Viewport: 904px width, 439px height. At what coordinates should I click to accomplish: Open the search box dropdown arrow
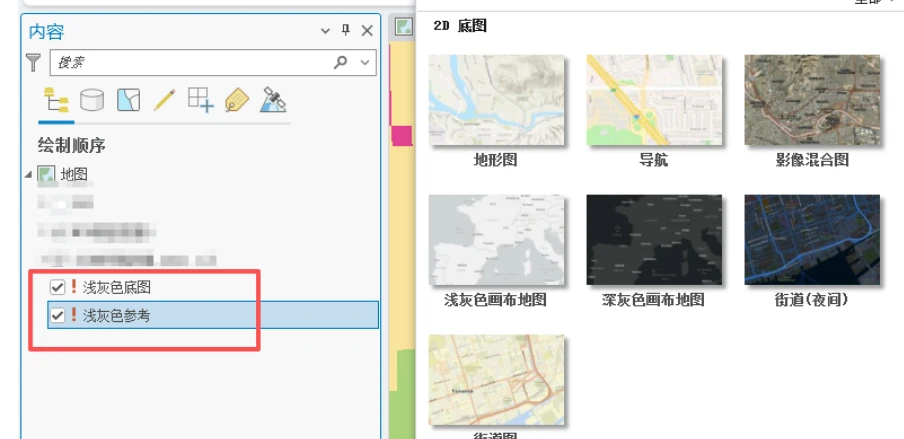pos(364,62)
